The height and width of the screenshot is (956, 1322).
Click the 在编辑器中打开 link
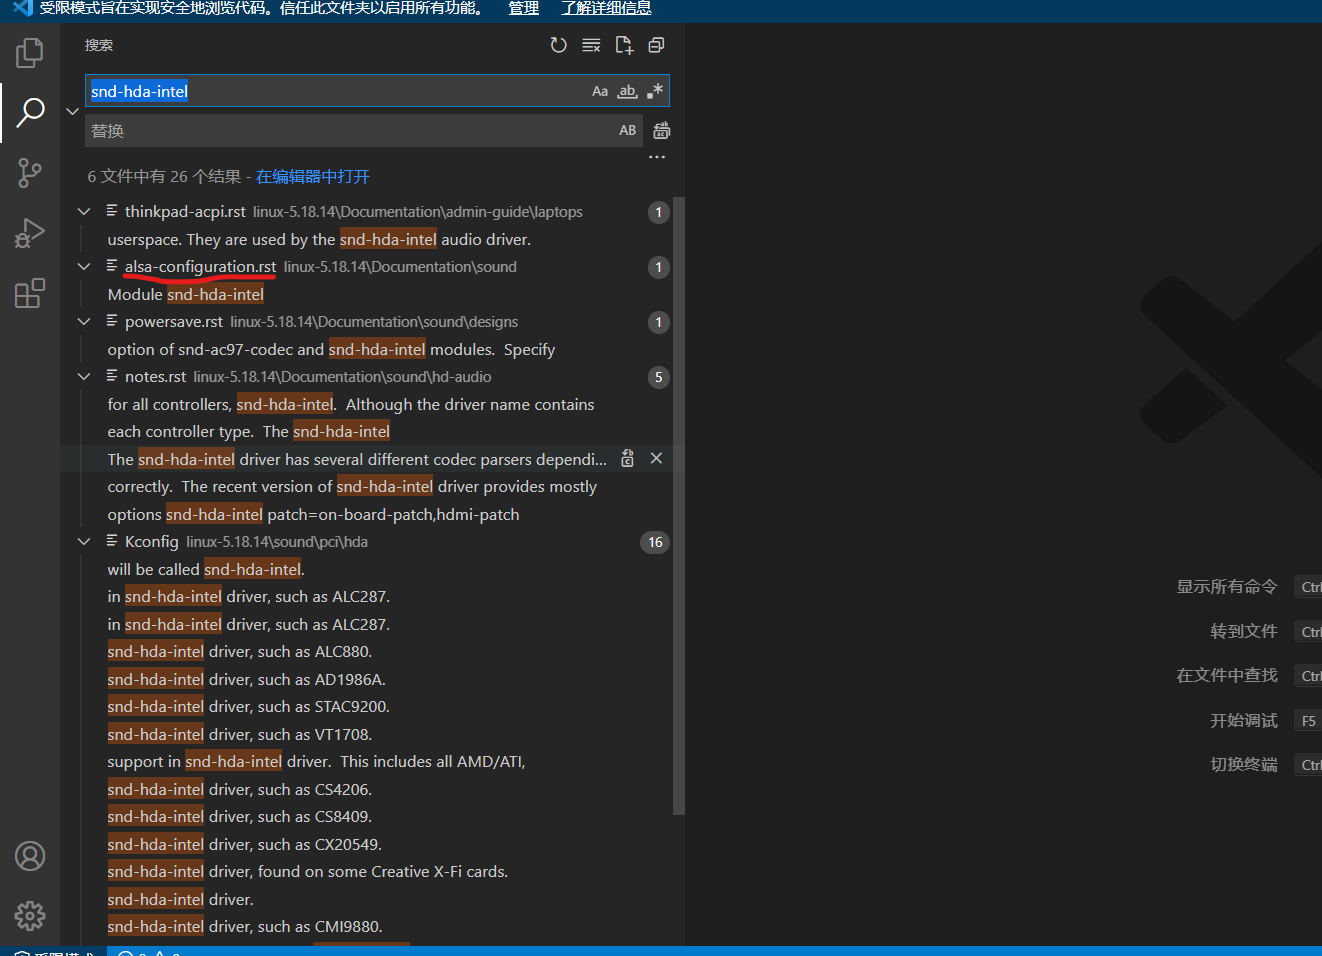pyautogui.click(x=313, y=177)
